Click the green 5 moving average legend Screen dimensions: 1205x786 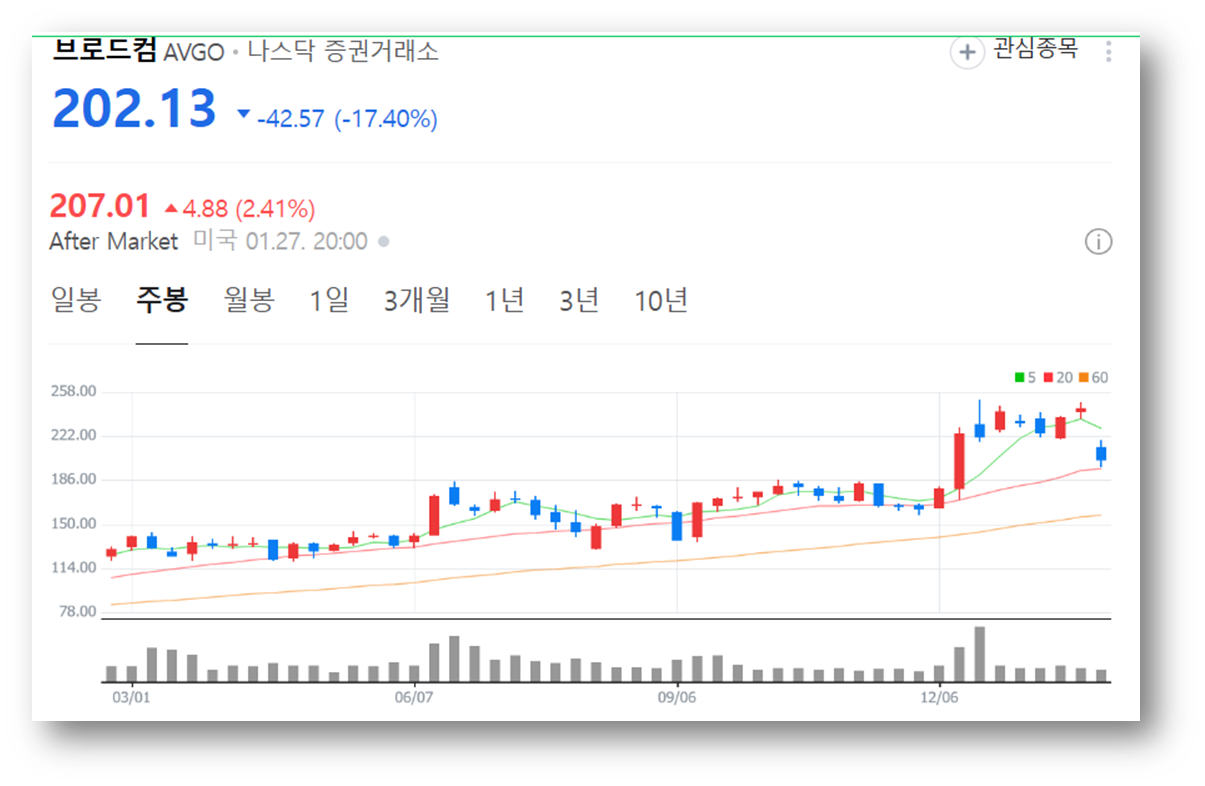coord(1025,378)
